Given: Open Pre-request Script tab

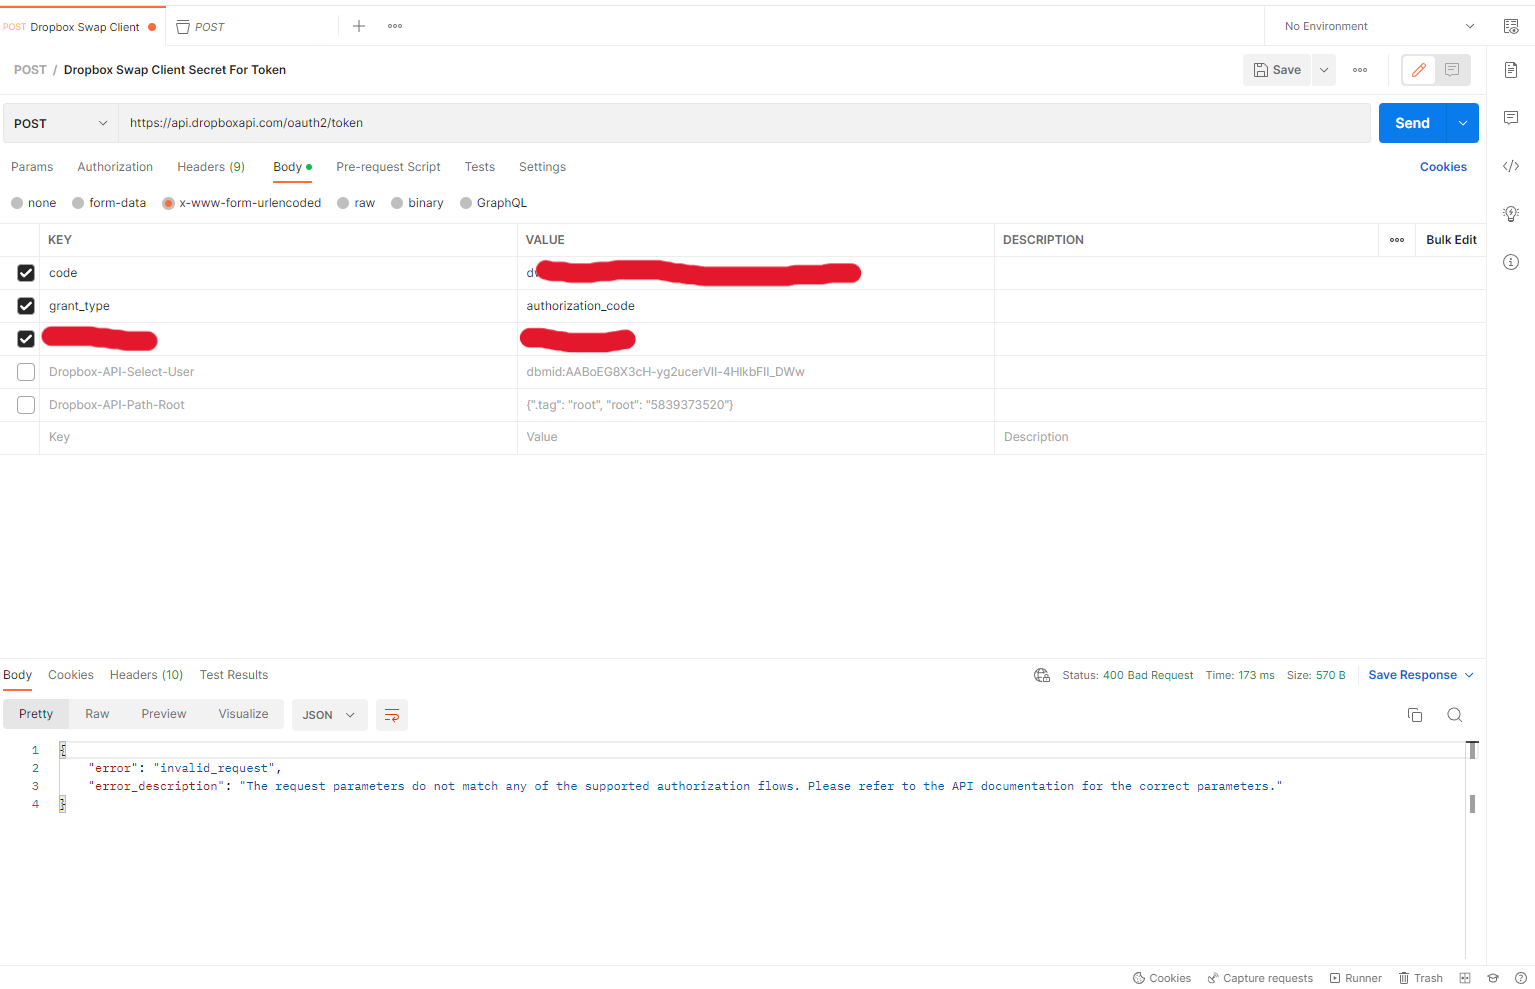Looking at the screenshot, I should coord(388,167).
